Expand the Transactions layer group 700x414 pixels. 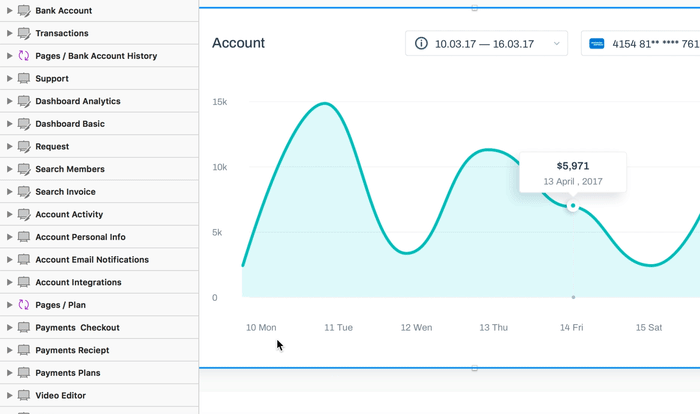[9, 33]
